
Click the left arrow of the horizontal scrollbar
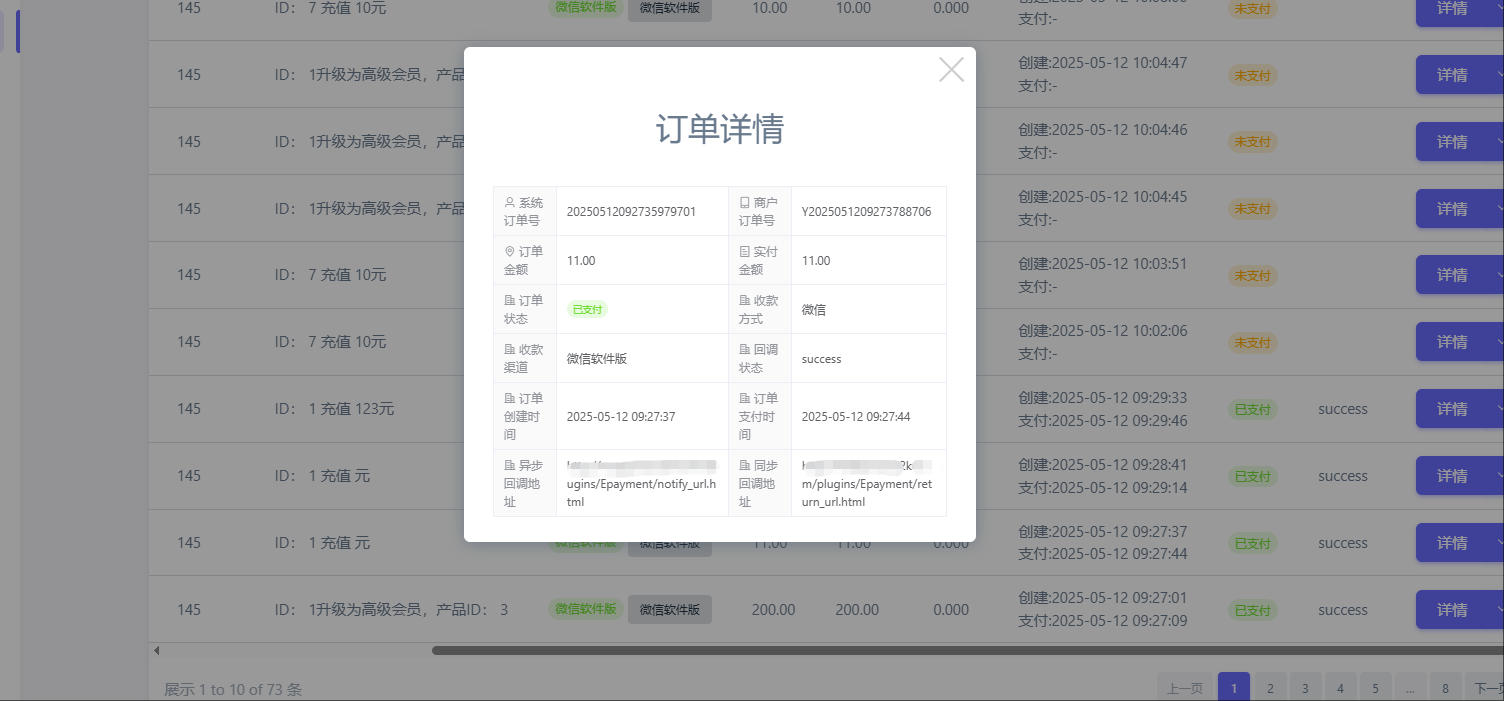tap(157, 651)
